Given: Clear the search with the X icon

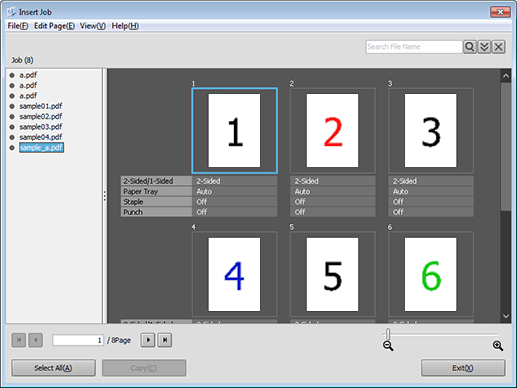Looking at the screenshot, I should 499,47.
